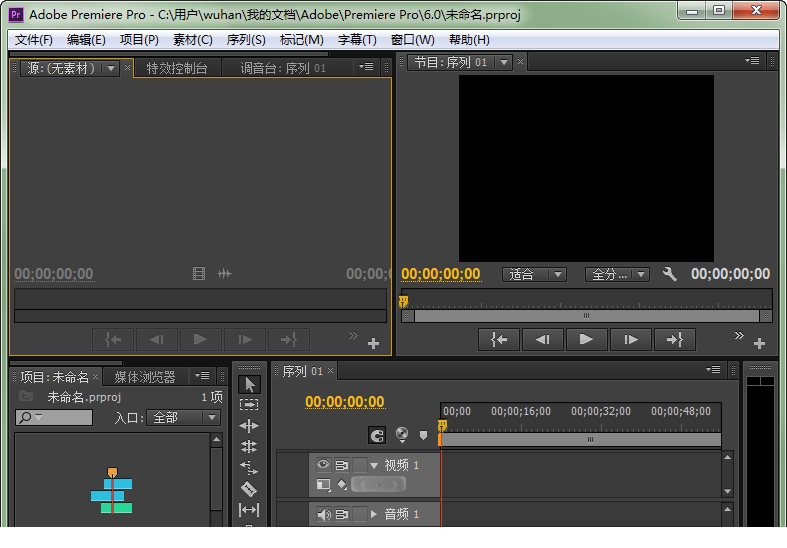Open the source panel group menu
The image size is (787, 548).
click(366, 66)
